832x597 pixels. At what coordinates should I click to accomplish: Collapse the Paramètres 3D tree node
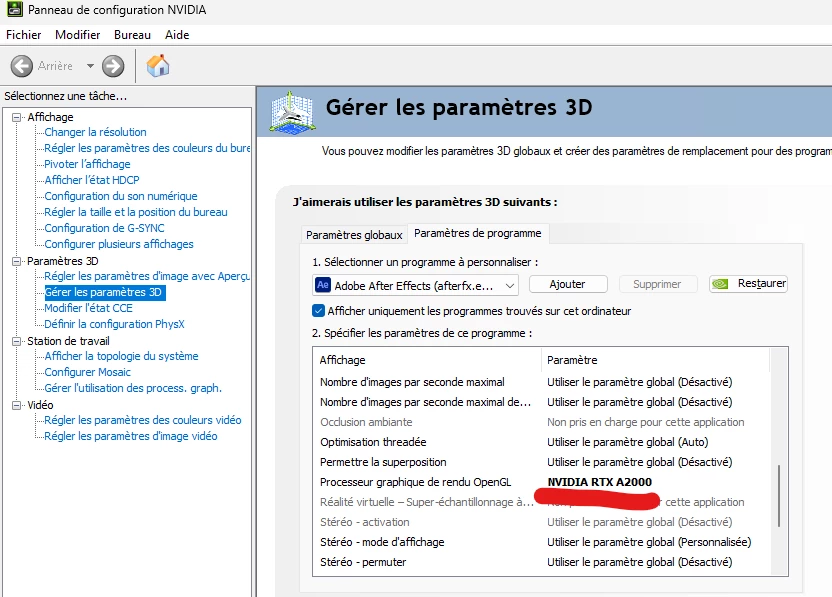pos(17,261)
